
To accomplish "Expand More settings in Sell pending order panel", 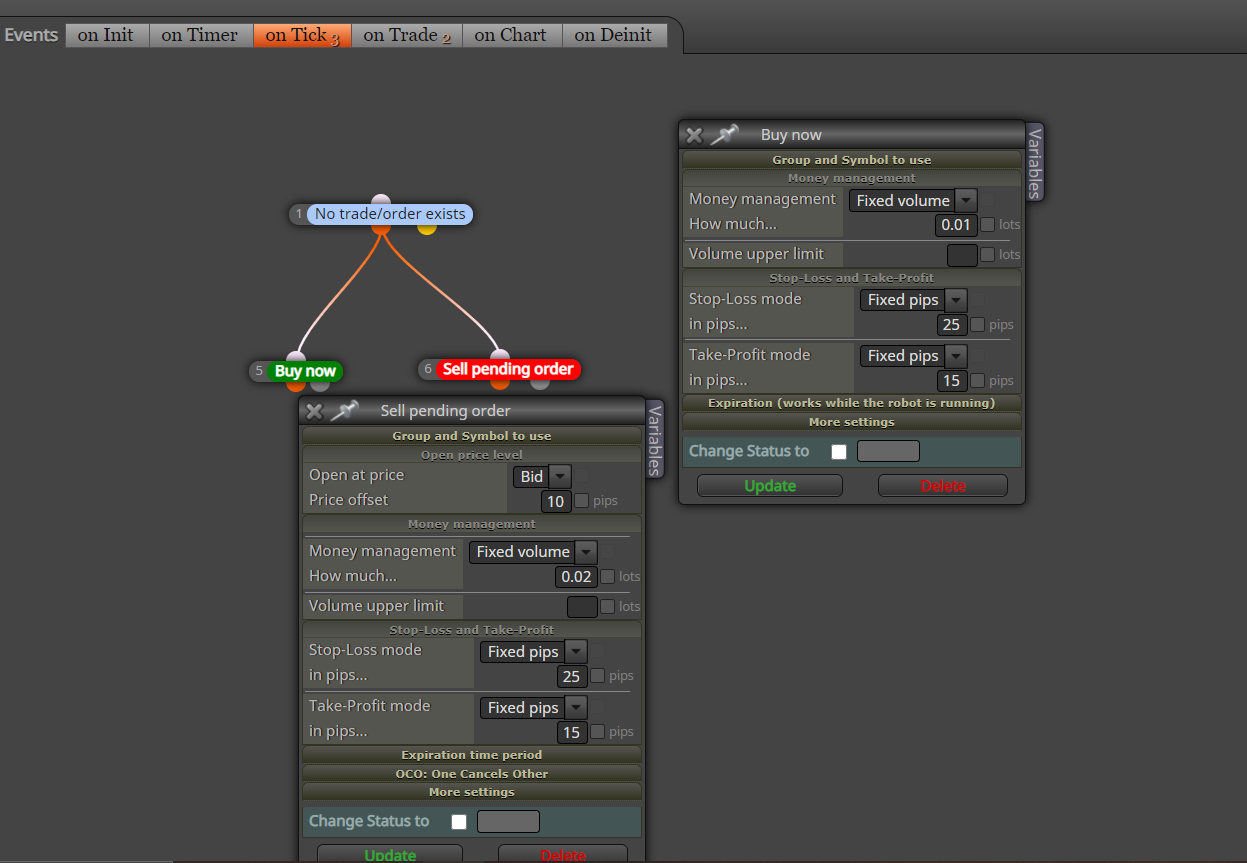I will click(x=472, y=792).
